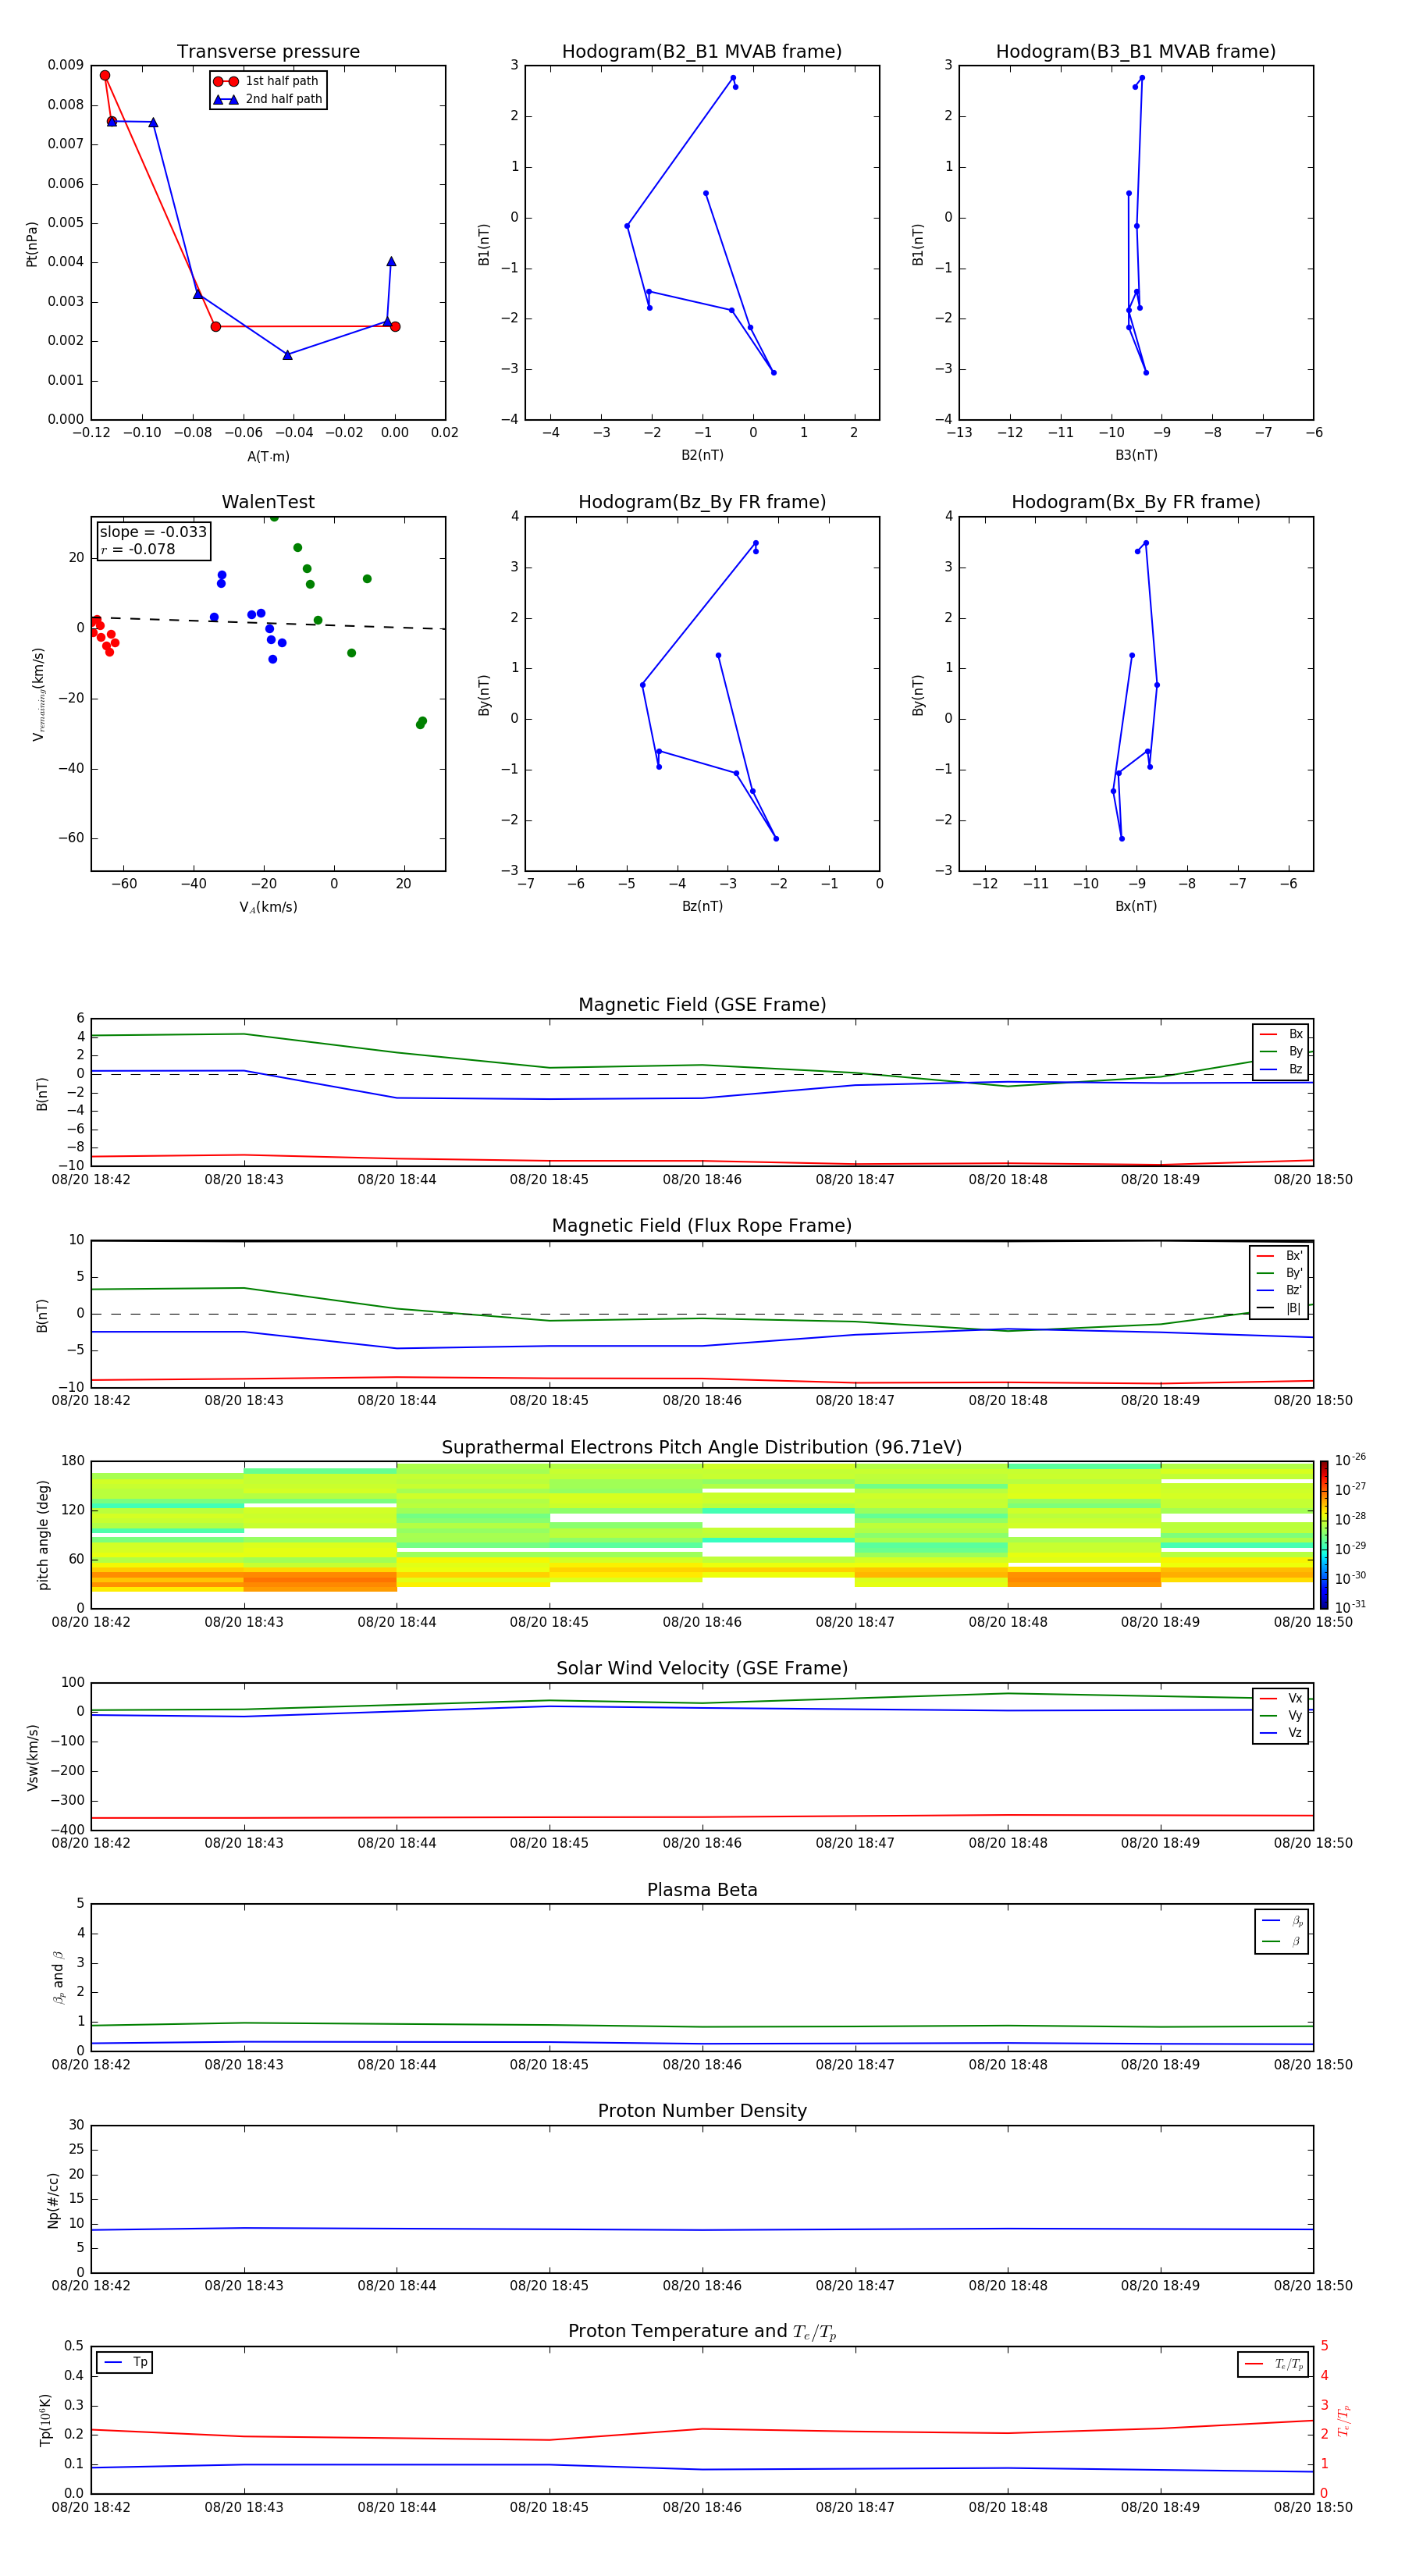The image size is (1405, 2576).
Task: Click the 'Hodogram(Bx_By FR frame)' title
Action: (1136, 502)
